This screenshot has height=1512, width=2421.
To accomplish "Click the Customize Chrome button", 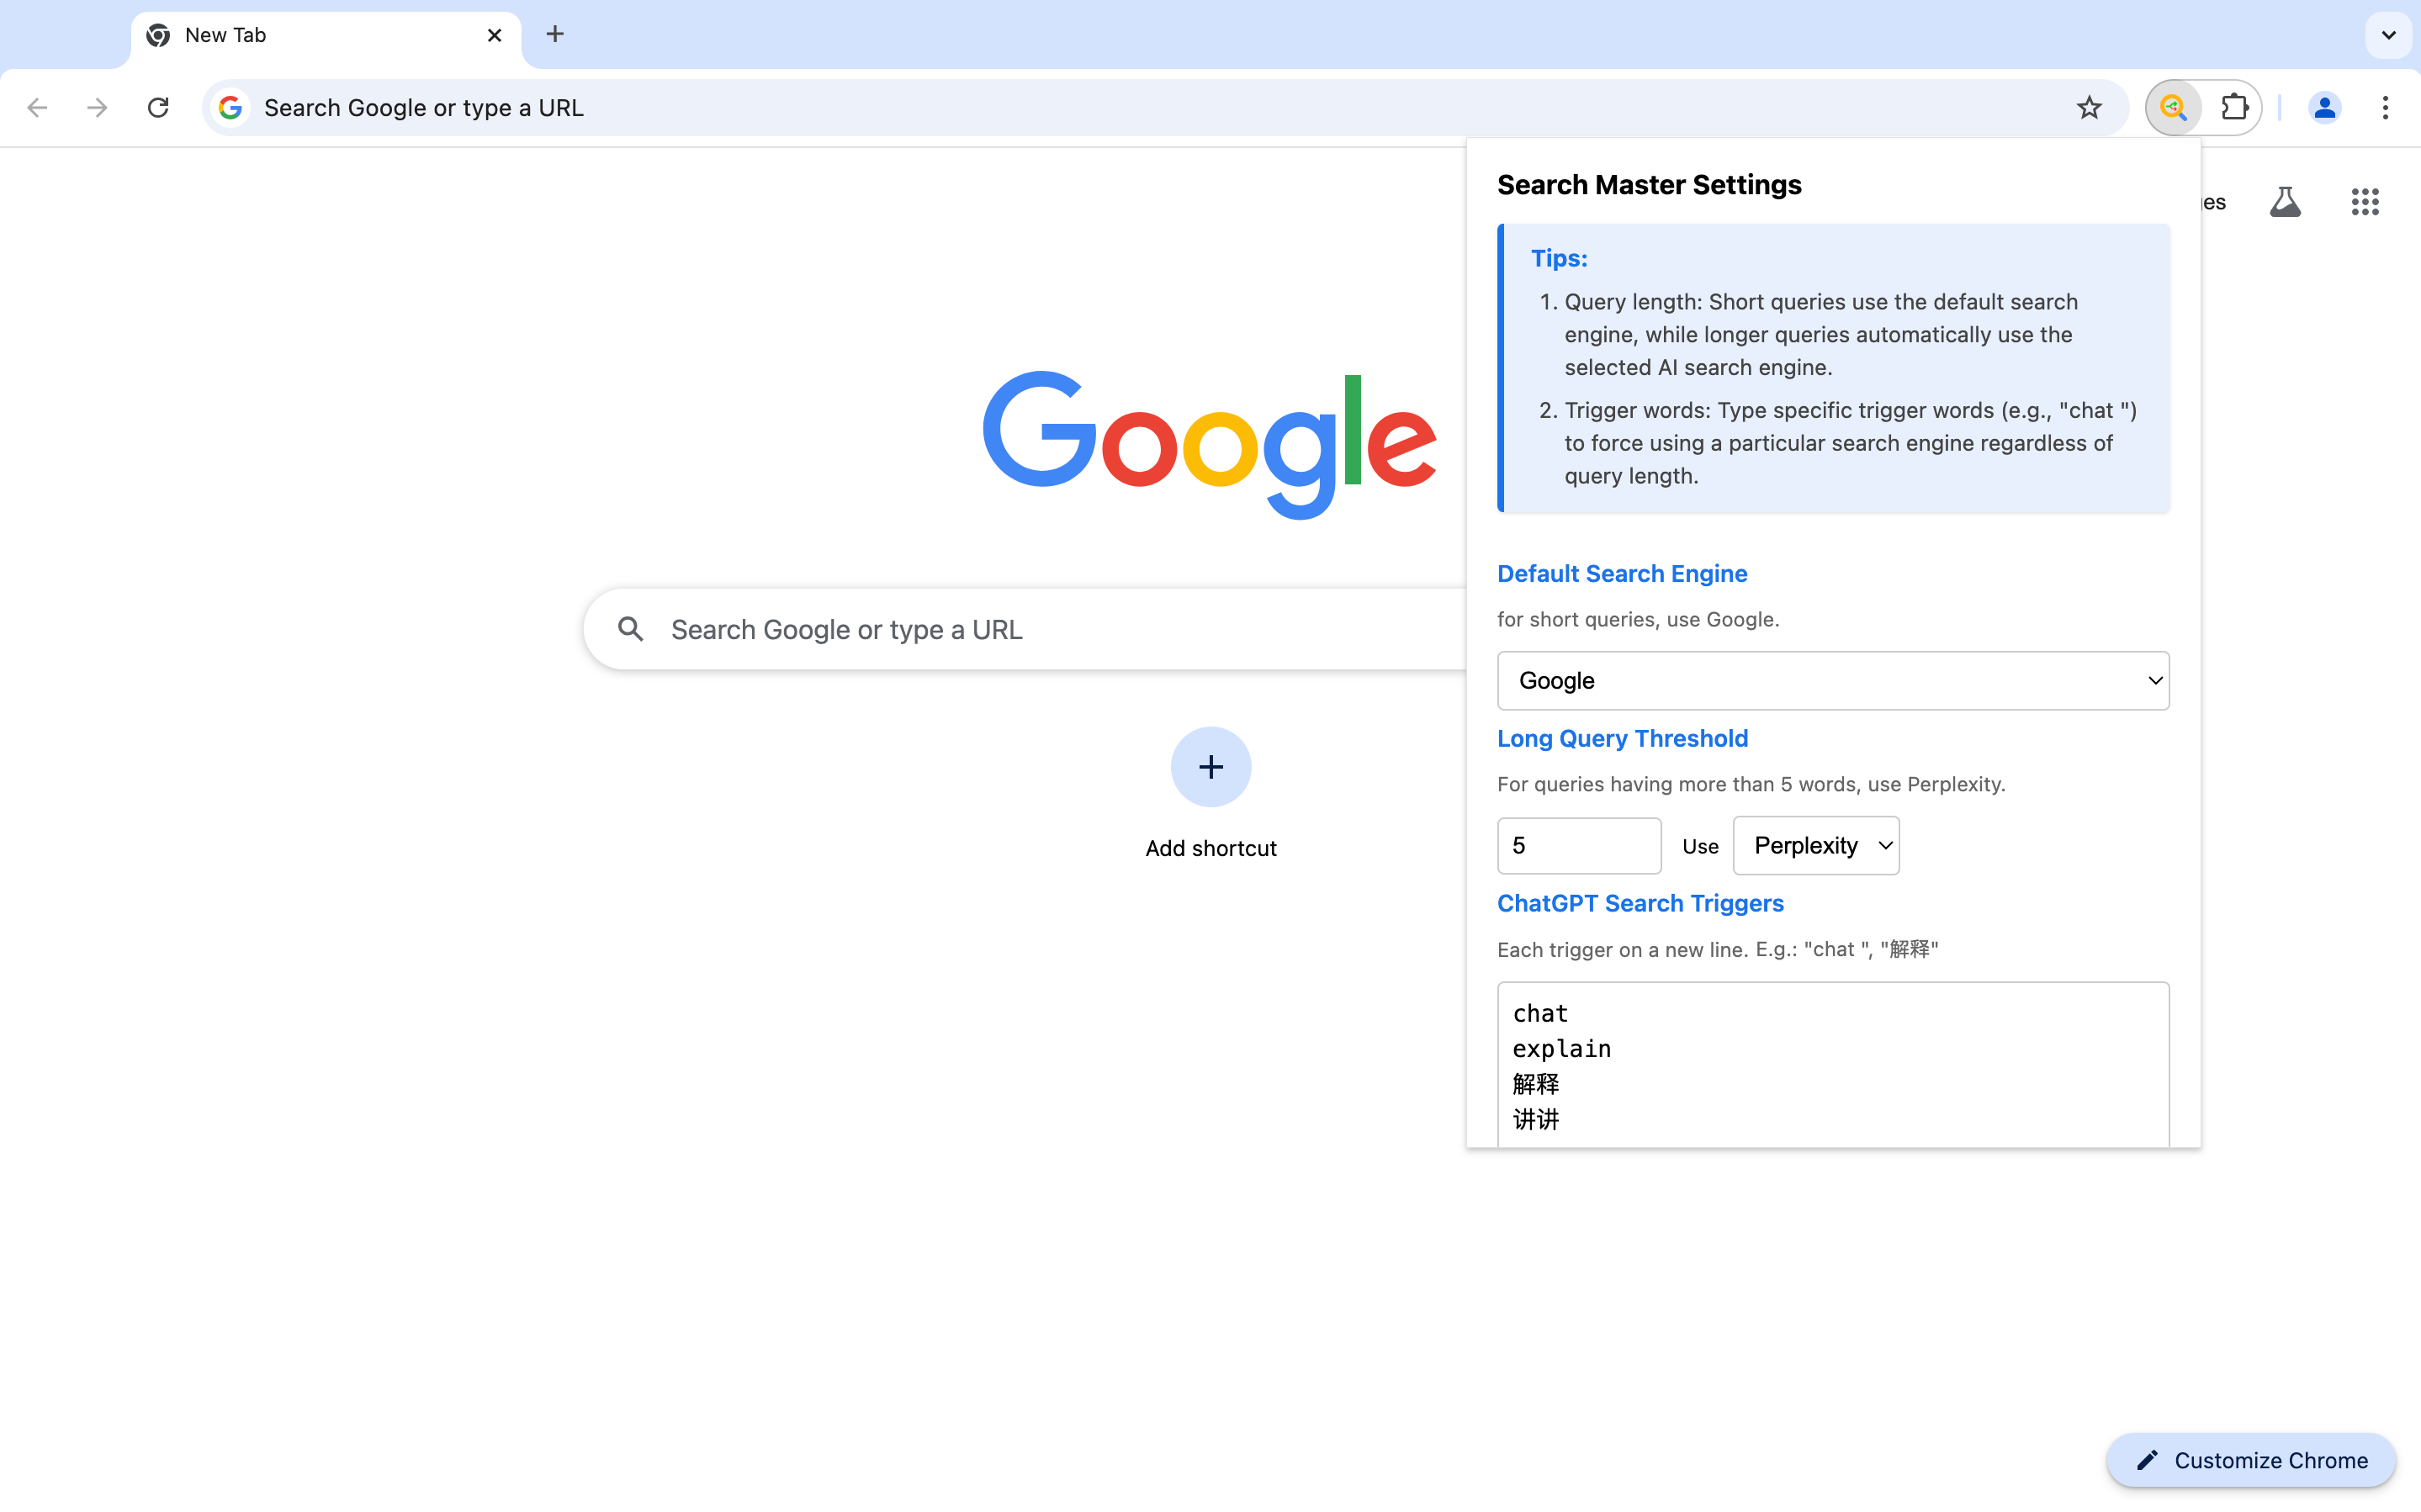I will pyautogui.click(x=2251, y=1460).
